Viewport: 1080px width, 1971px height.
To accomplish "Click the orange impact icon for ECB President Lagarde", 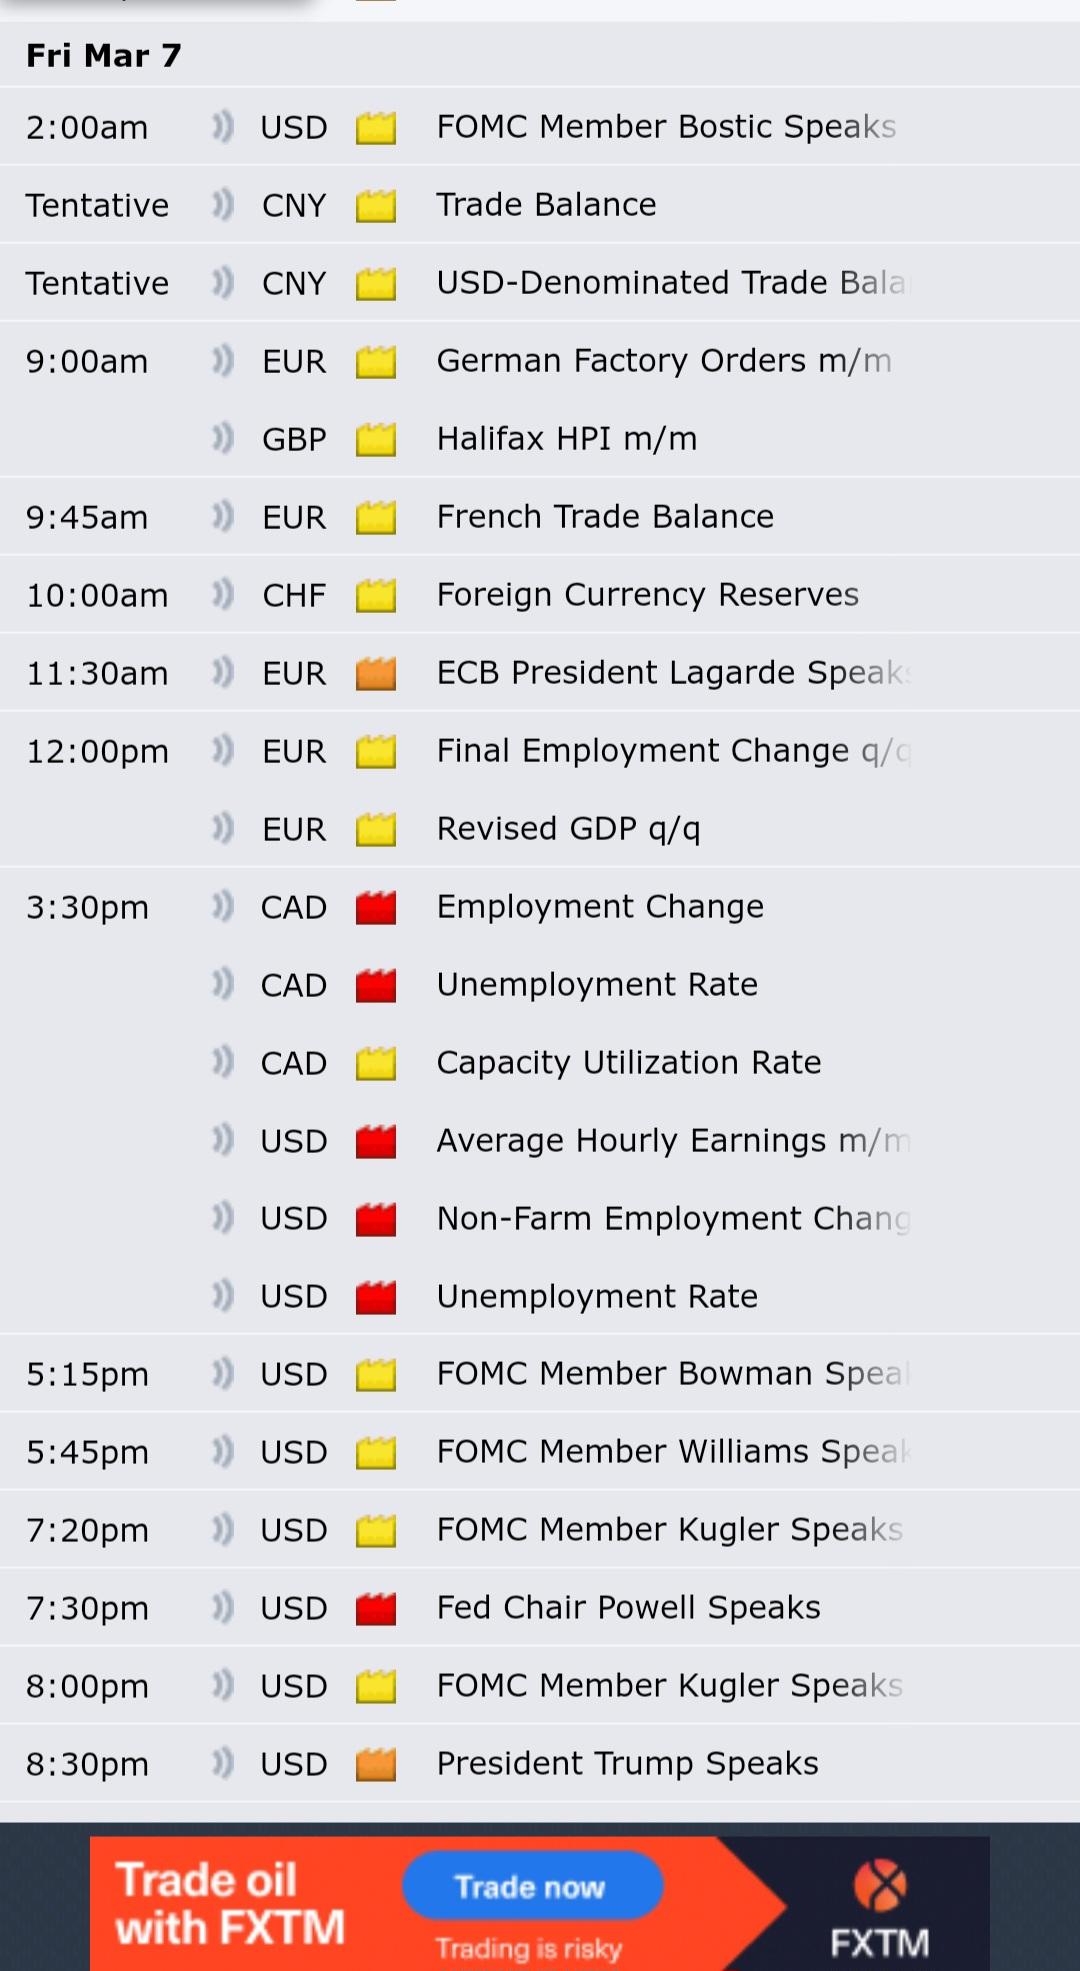I will (376, 673).
